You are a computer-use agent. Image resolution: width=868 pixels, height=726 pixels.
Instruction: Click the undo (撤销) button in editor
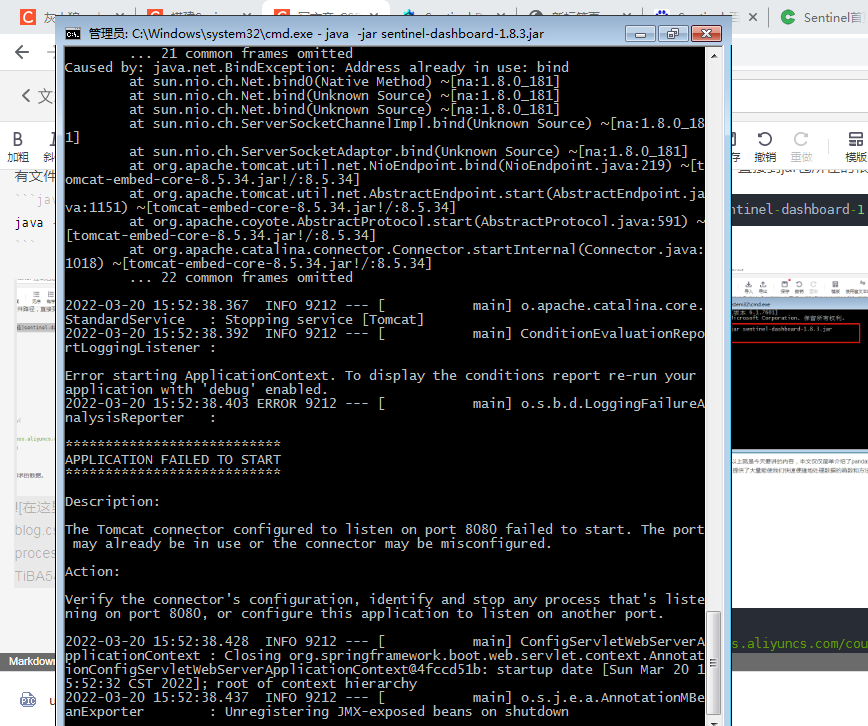[x=765, y=146]
